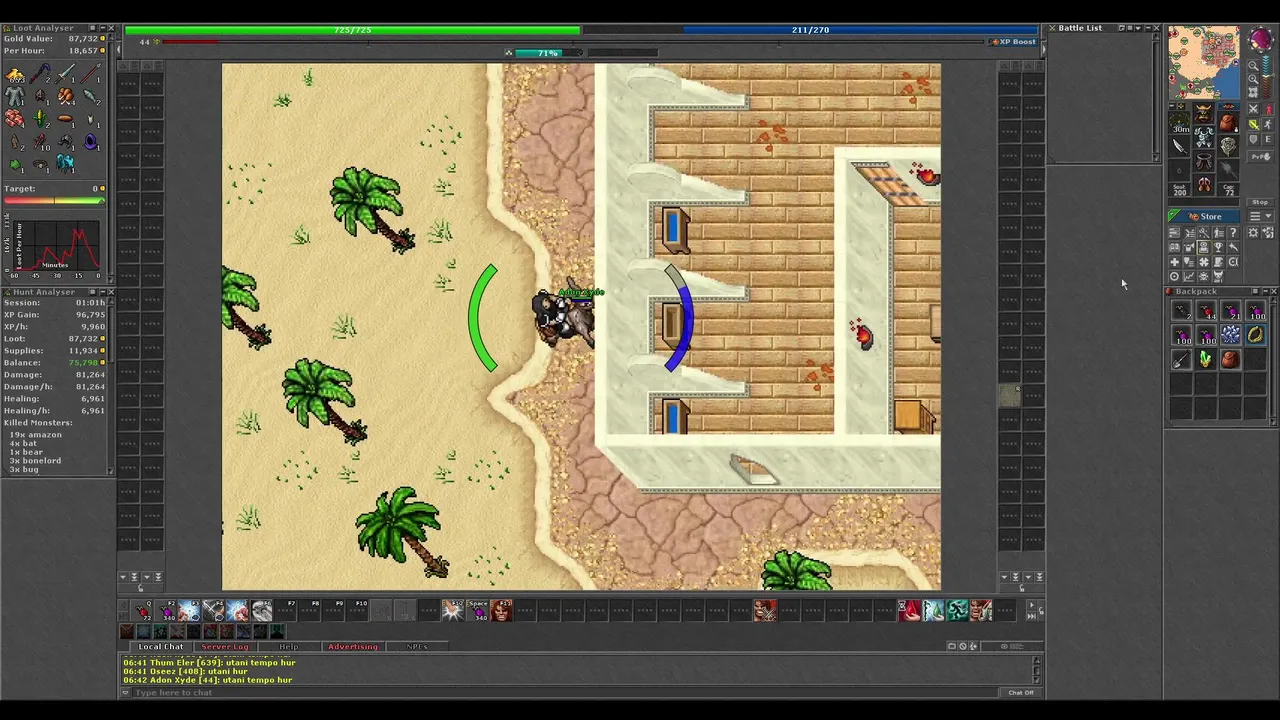Click the brown bag in the Backpack
1280x720 pixels.
1230,360
